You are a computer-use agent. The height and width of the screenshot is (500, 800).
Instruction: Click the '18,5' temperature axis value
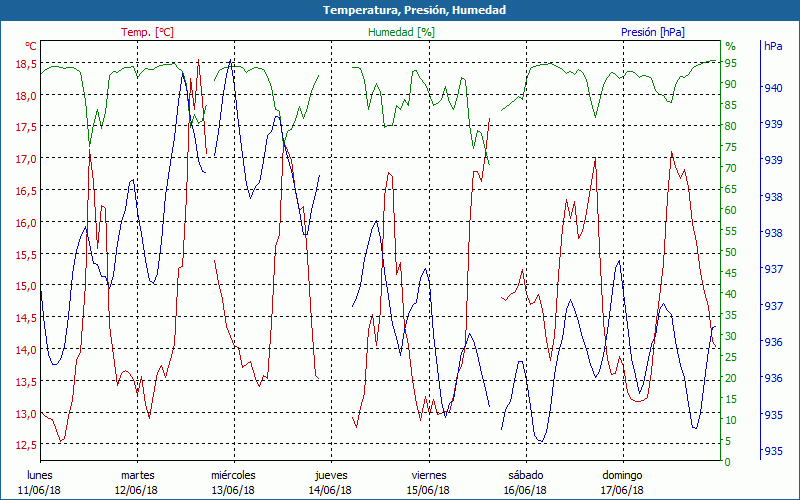coord(27,64)
